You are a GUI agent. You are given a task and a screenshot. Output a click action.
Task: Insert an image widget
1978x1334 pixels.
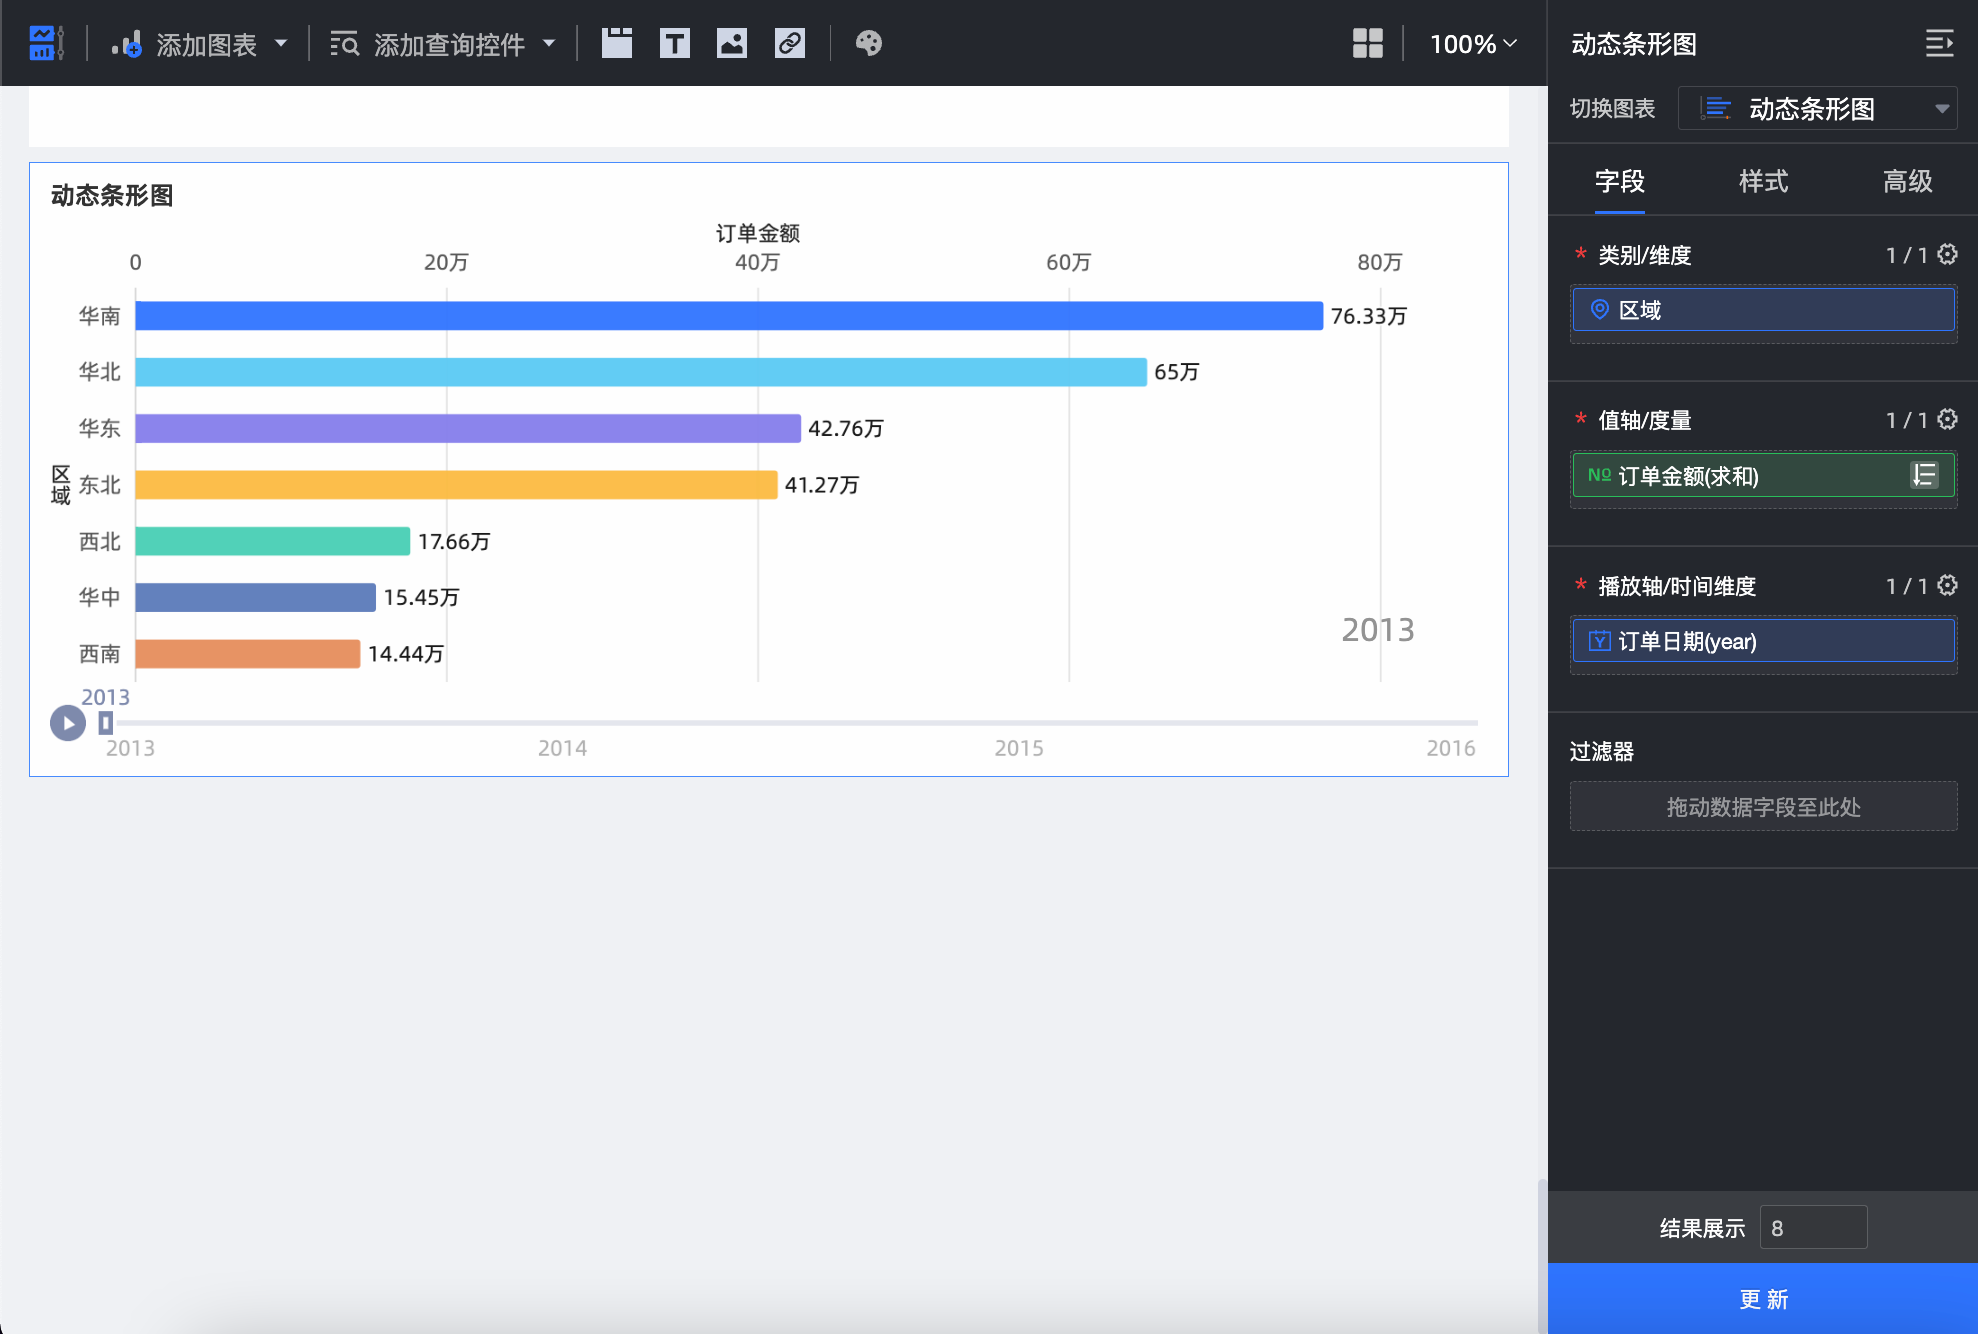(732, 43)
